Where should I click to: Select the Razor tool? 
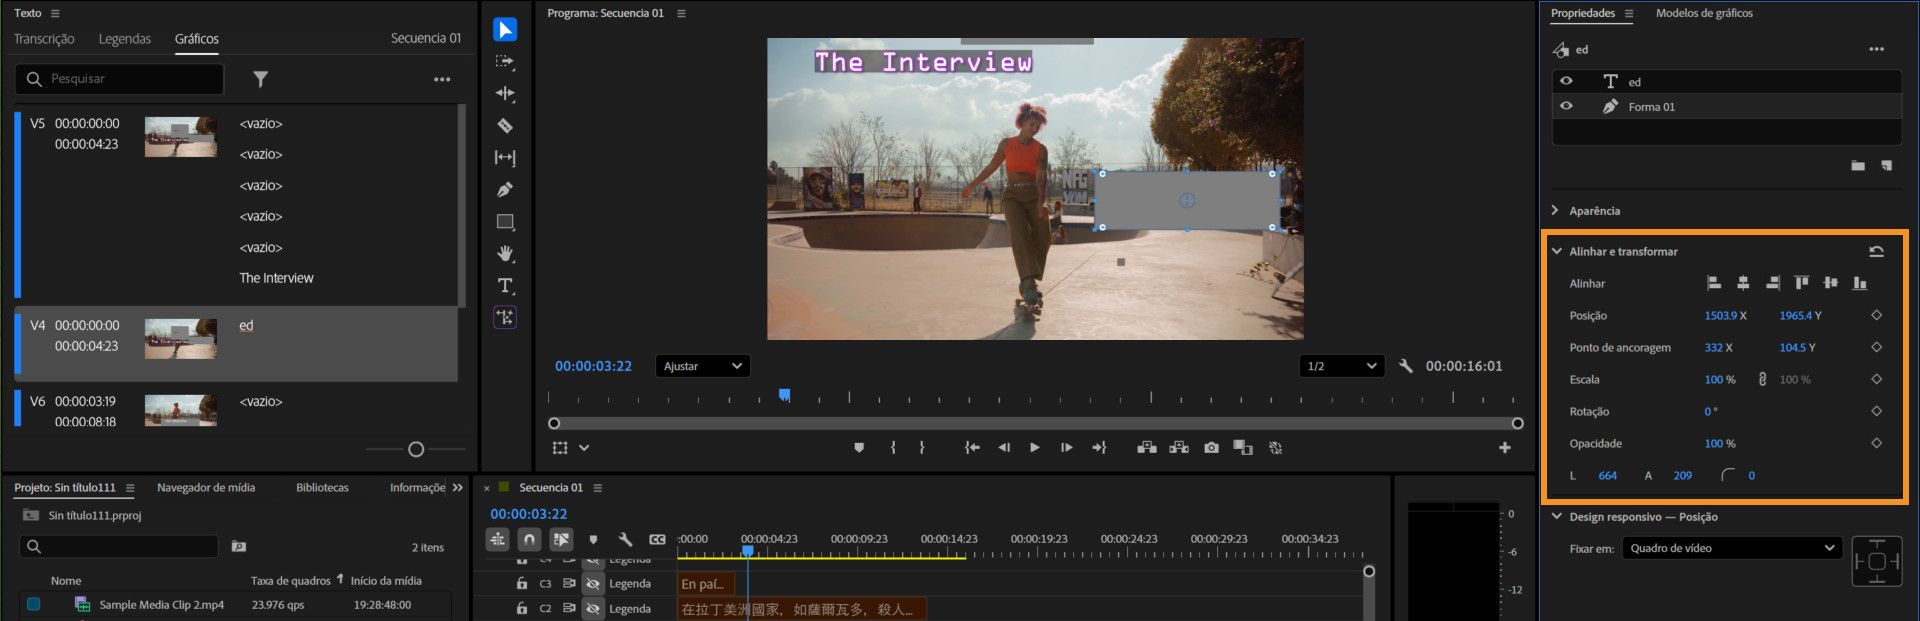coord(505,126)
